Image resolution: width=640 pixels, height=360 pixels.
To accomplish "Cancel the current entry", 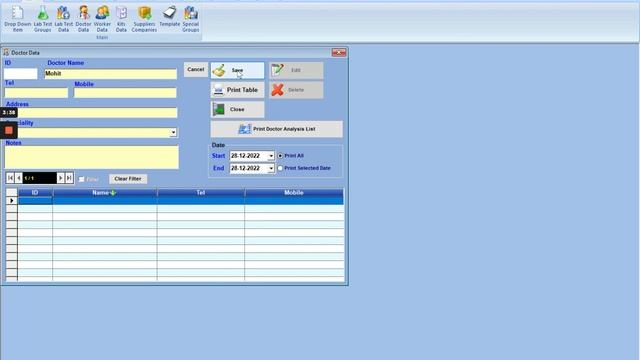I will tap(196, 69).
